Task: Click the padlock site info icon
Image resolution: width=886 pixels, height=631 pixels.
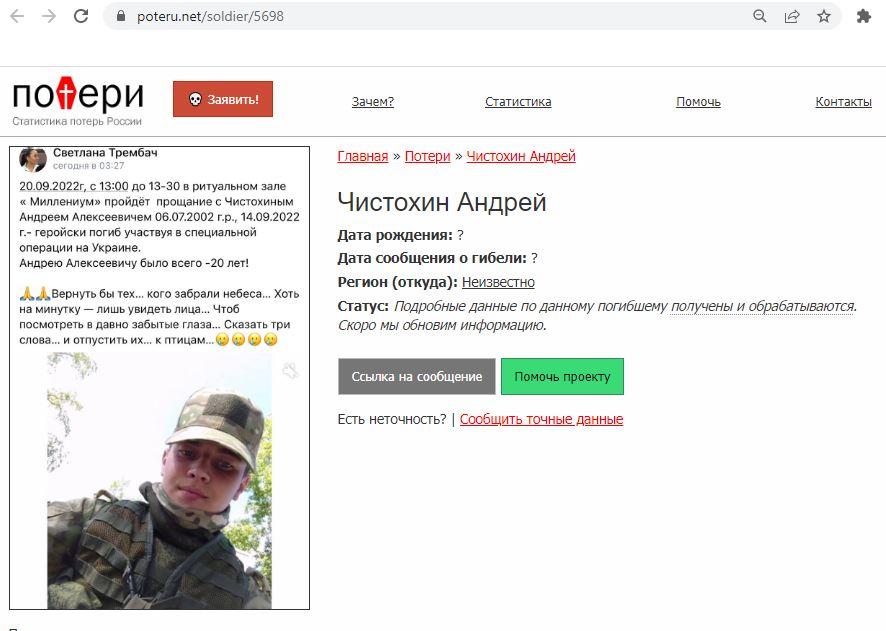Action: (x=120, y=16)
